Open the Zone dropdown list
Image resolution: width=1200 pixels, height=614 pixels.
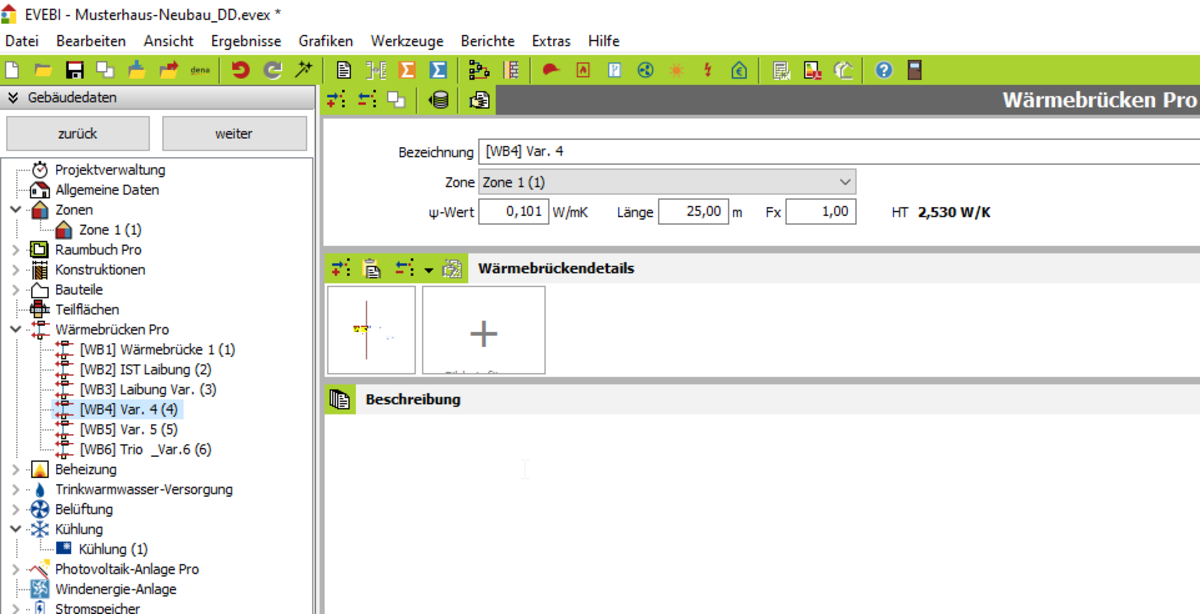click(x=845, y=182)
